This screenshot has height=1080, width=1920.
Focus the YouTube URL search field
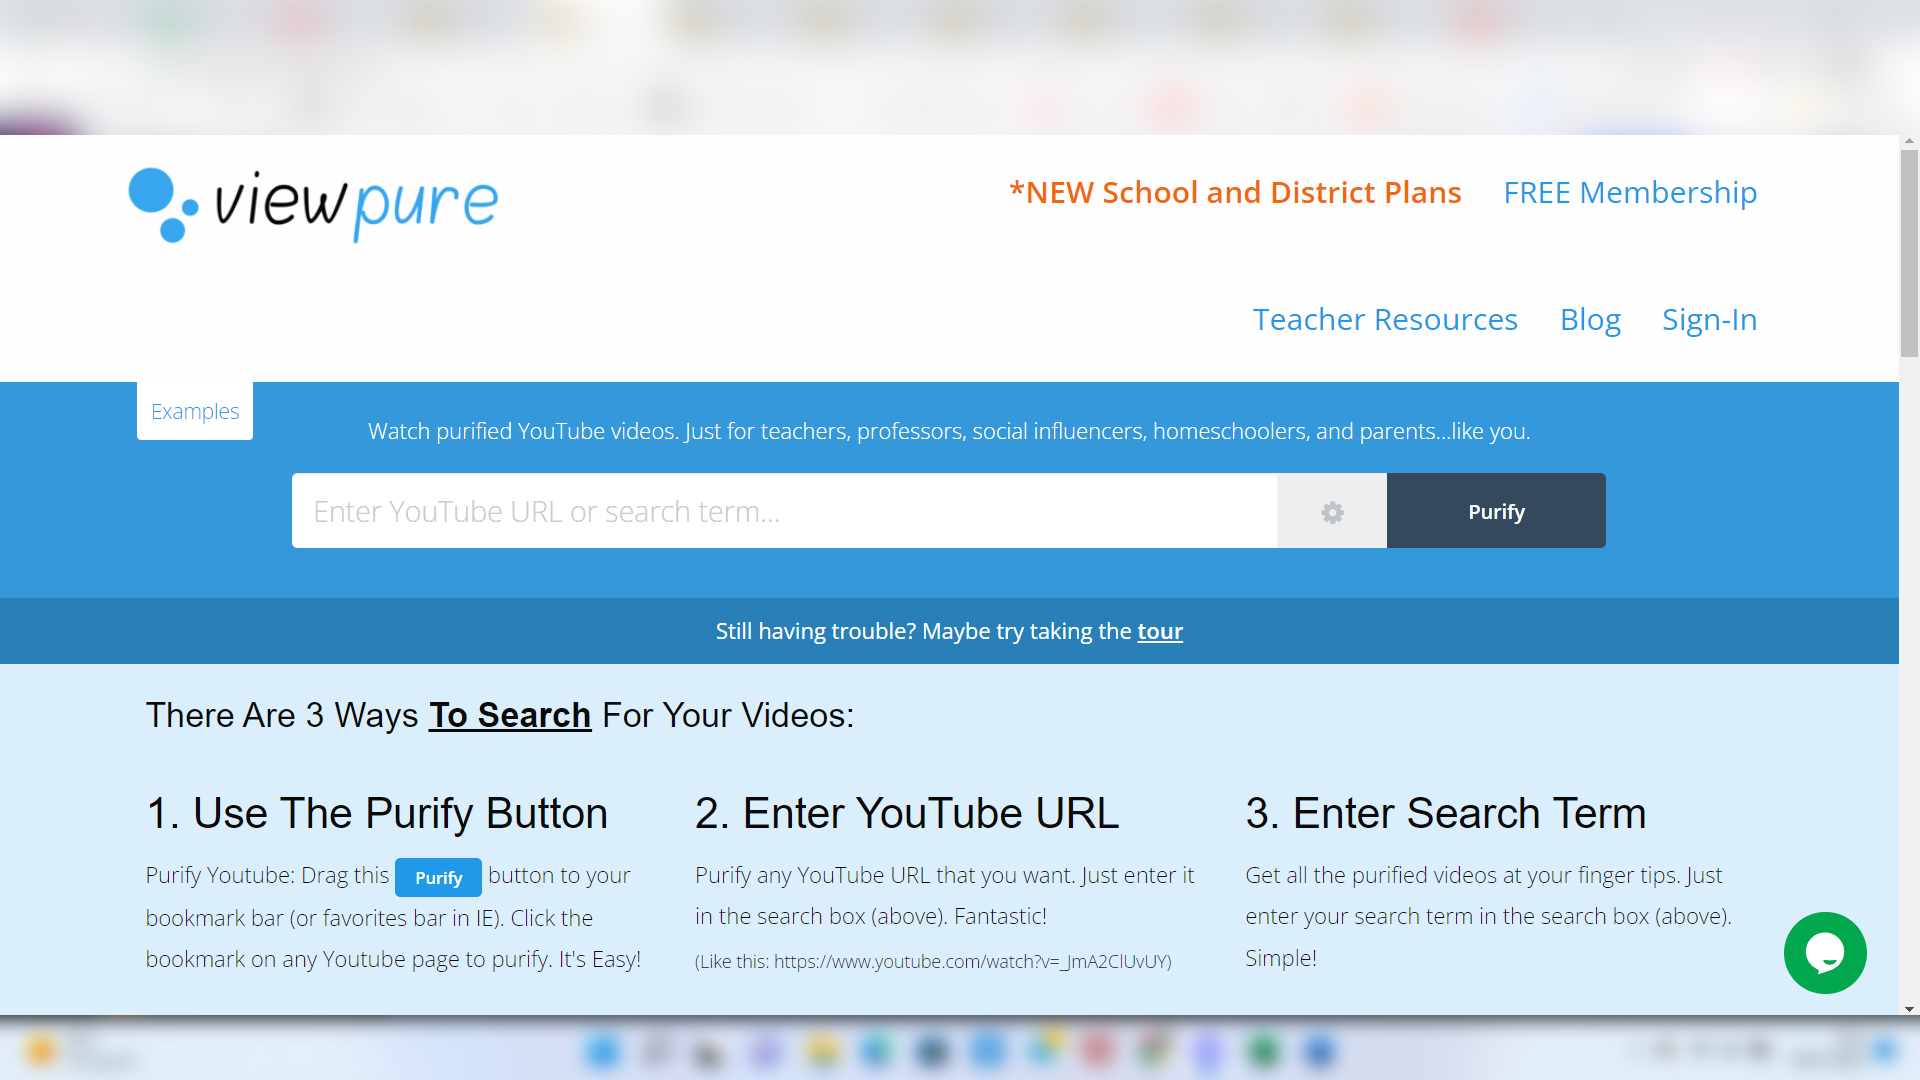click(784, 511)
